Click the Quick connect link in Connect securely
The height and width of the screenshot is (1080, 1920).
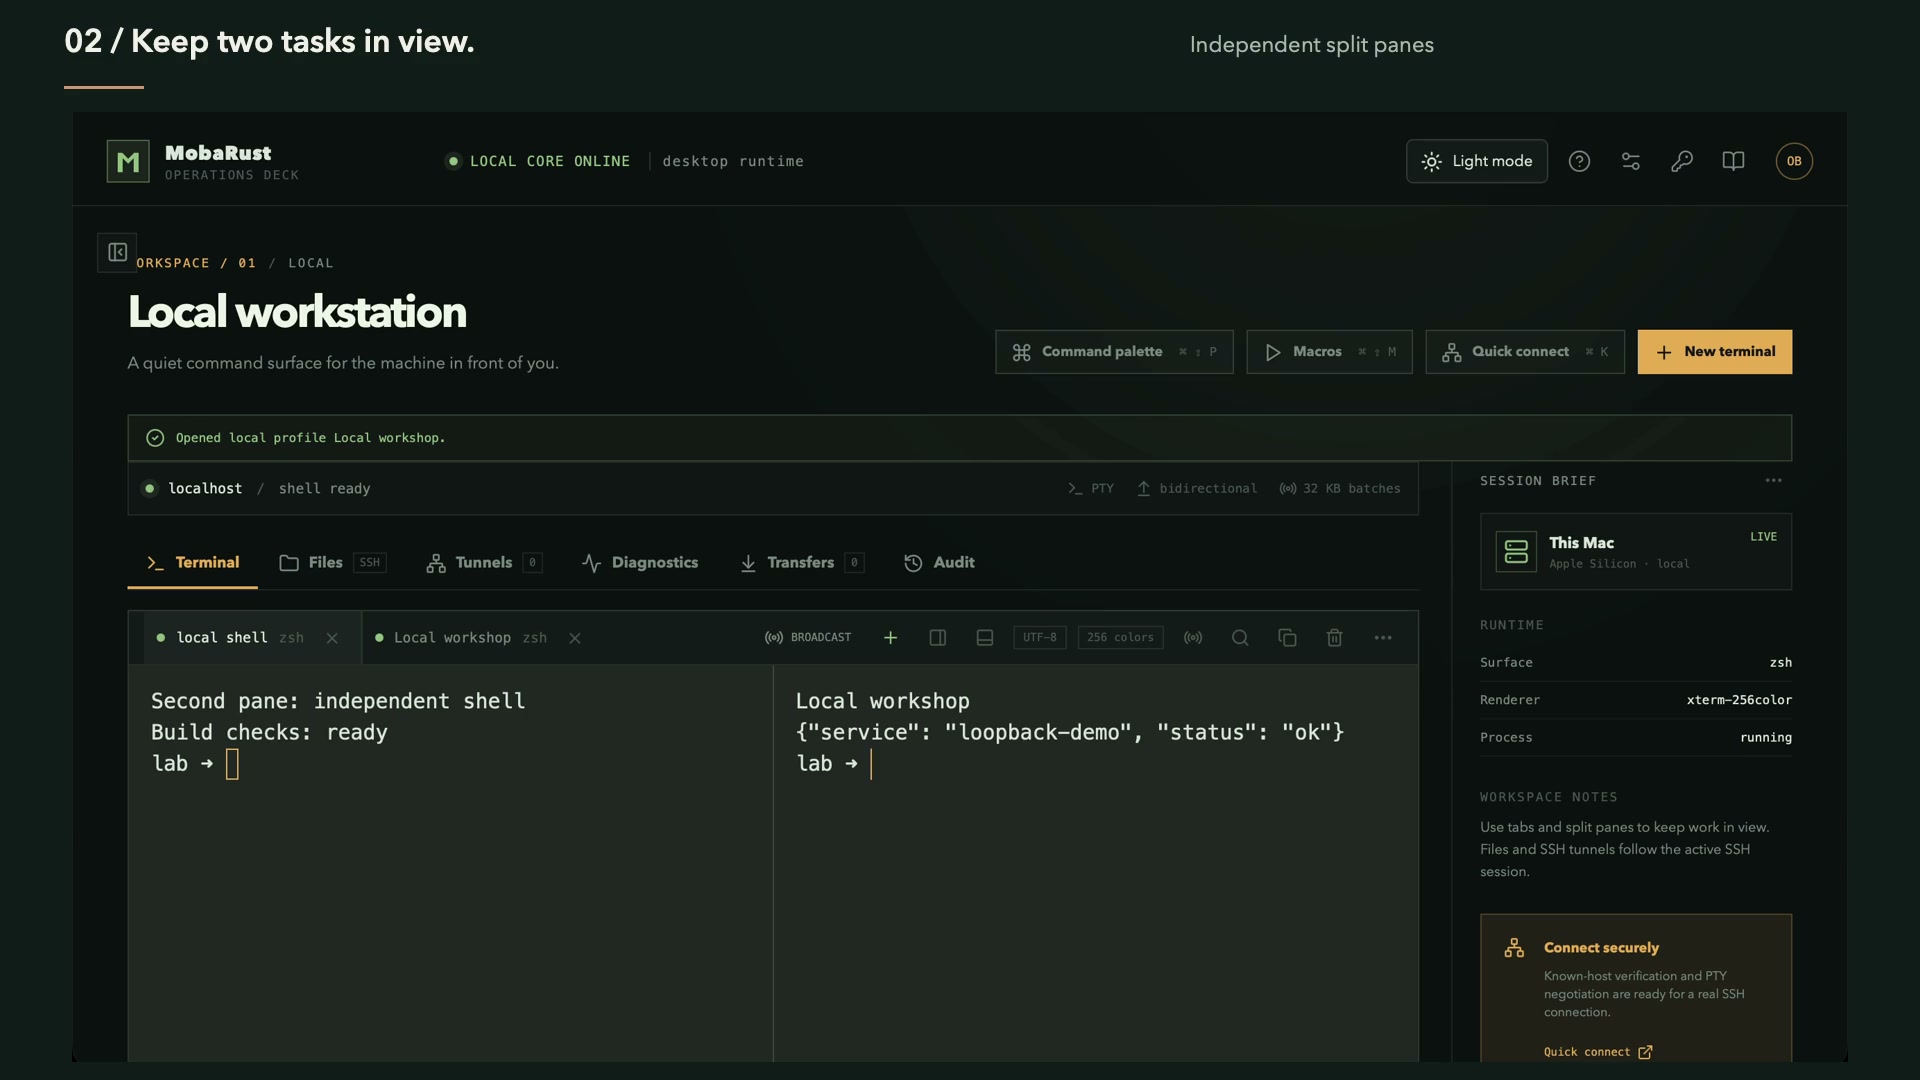point(1597,1052)
